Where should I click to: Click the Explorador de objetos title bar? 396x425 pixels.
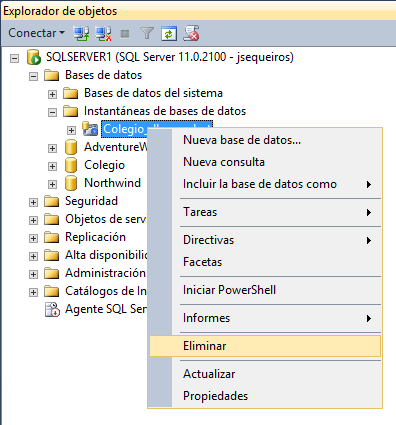click(x=198, y=11)
